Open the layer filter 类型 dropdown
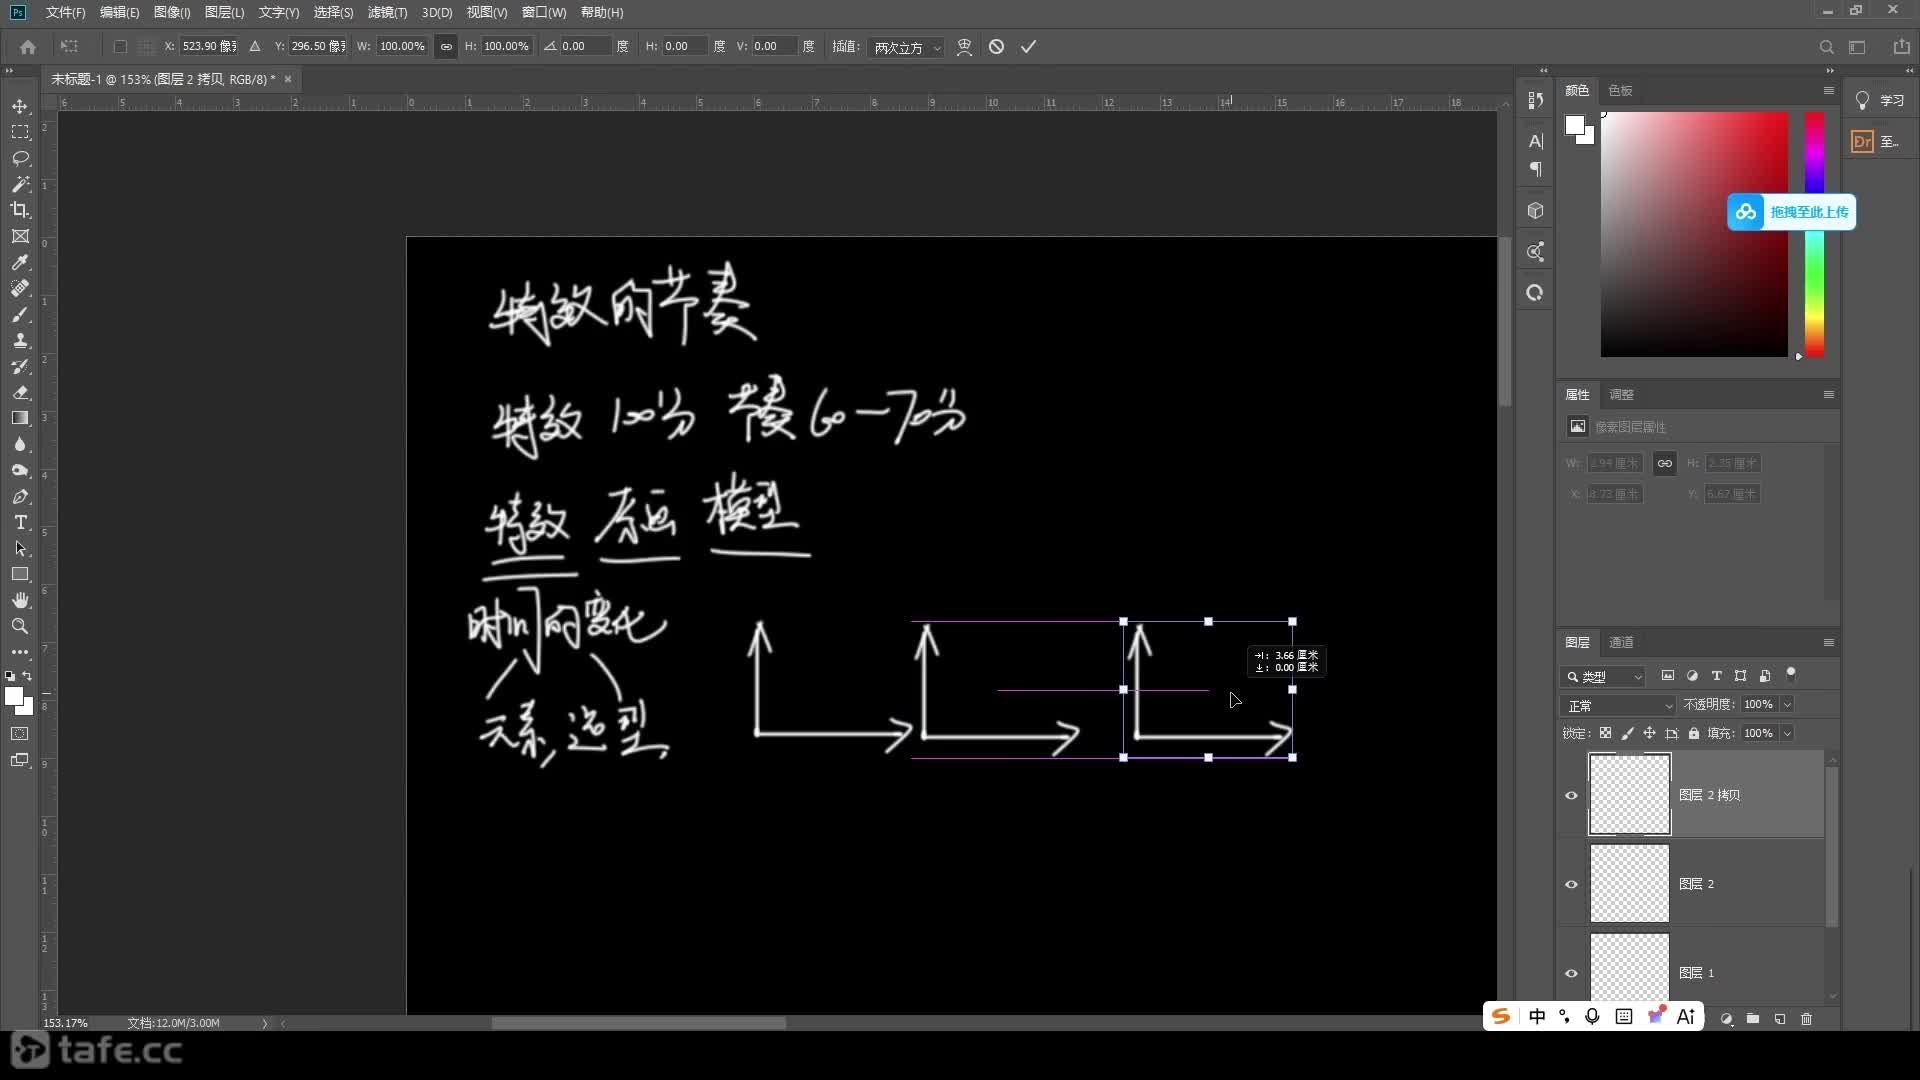This screenshot has width=1920, height=1080. (x=1603, y=677)
